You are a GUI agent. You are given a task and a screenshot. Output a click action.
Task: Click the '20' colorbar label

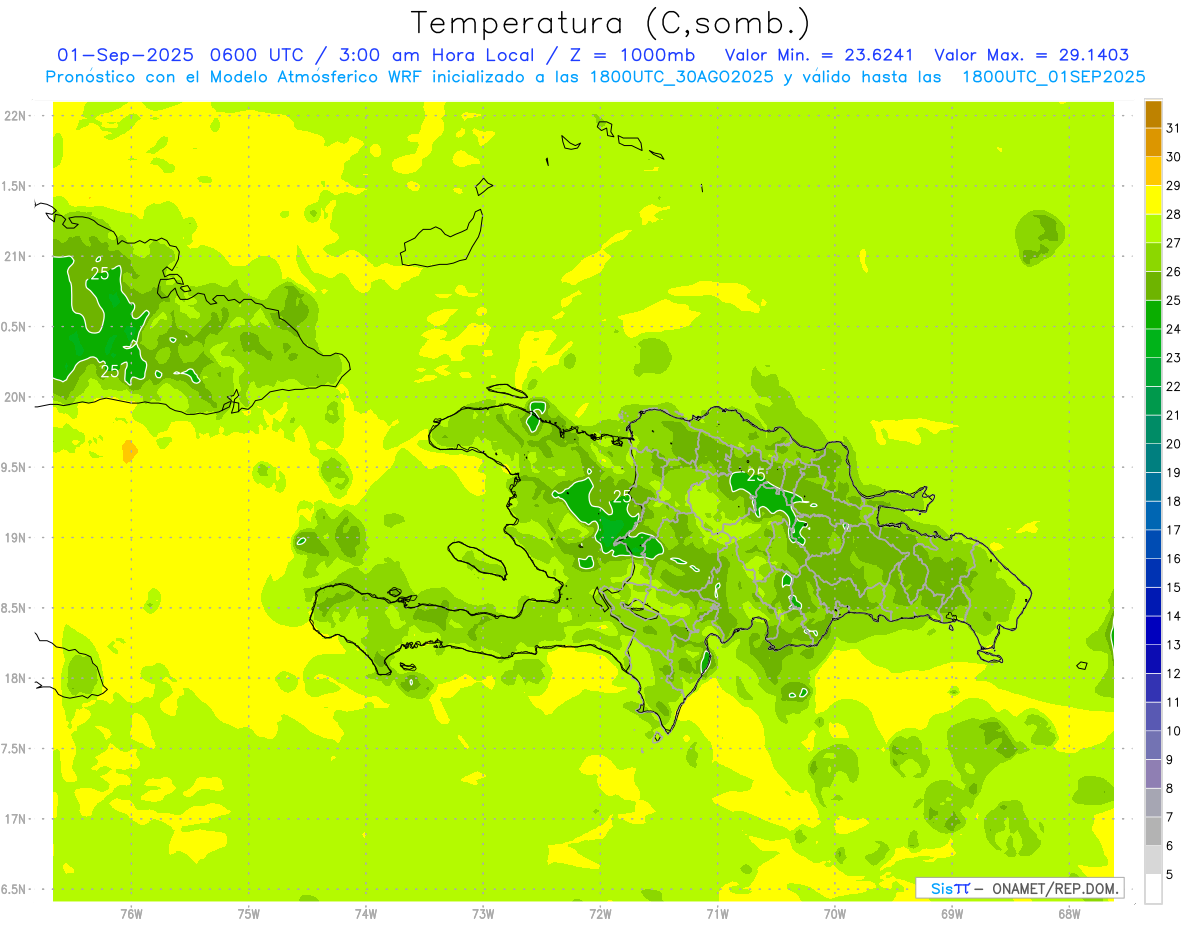[1174, 444]
